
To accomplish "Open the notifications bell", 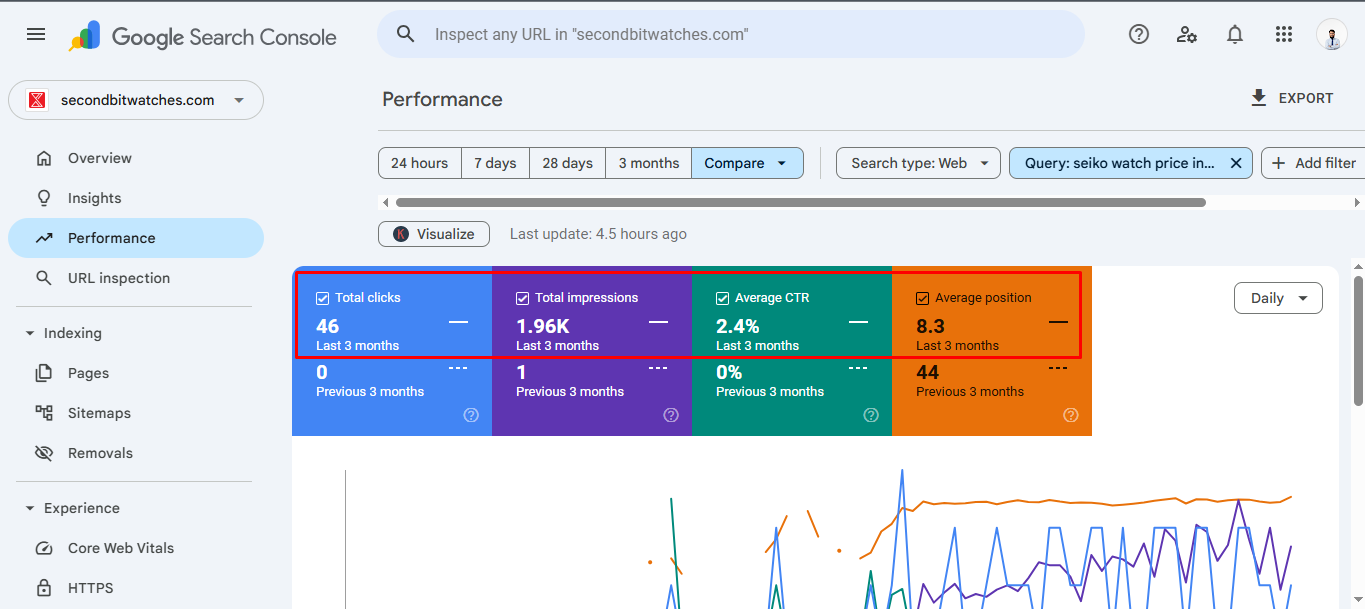I will tap(1235, 34).
